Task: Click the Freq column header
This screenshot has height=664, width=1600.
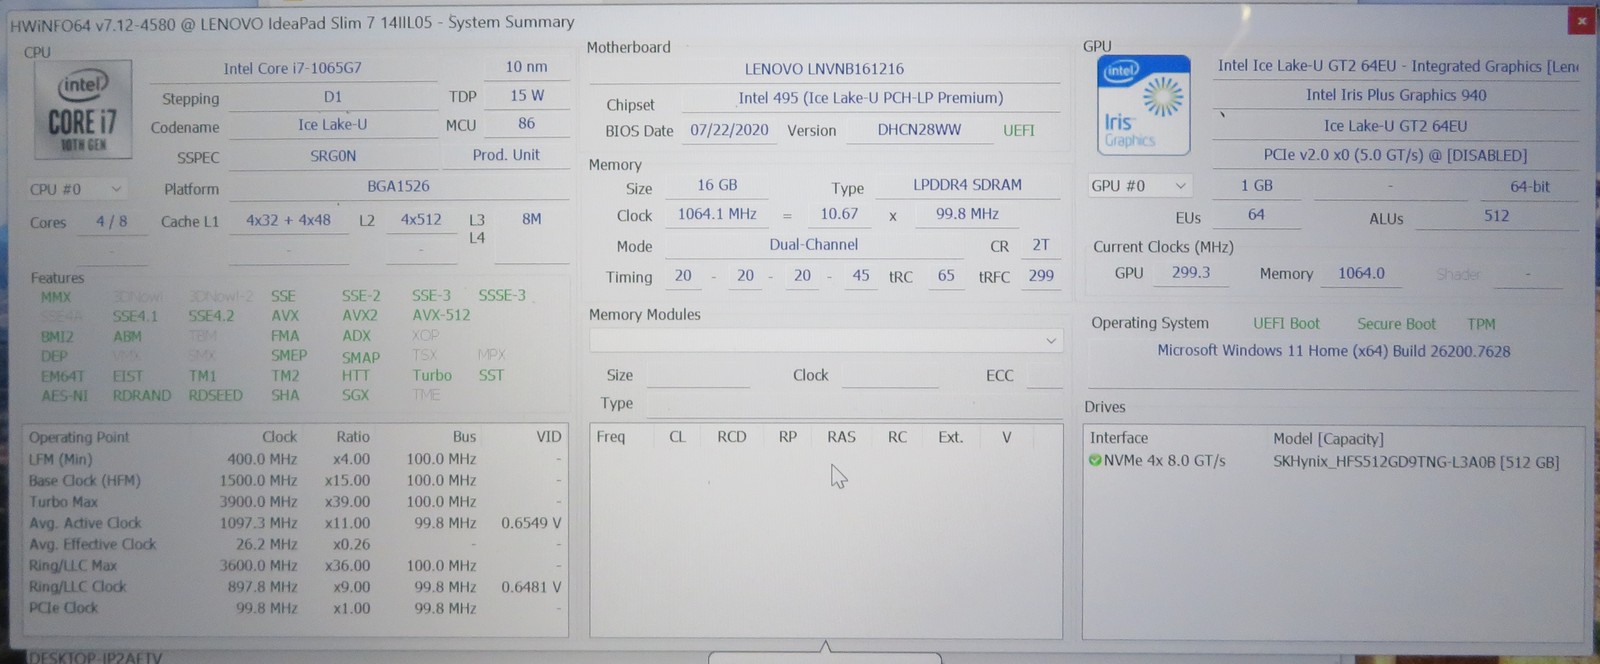Action: click(x=610, y=437)
